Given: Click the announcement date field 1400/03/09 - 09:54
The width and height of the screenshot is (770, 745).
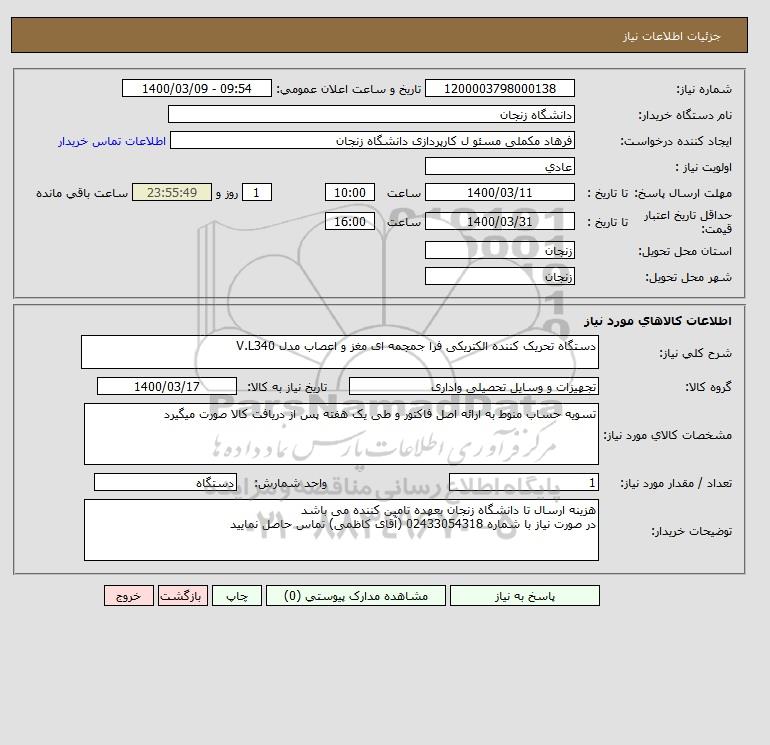Looking at the screenshot, I should [196, 88].
